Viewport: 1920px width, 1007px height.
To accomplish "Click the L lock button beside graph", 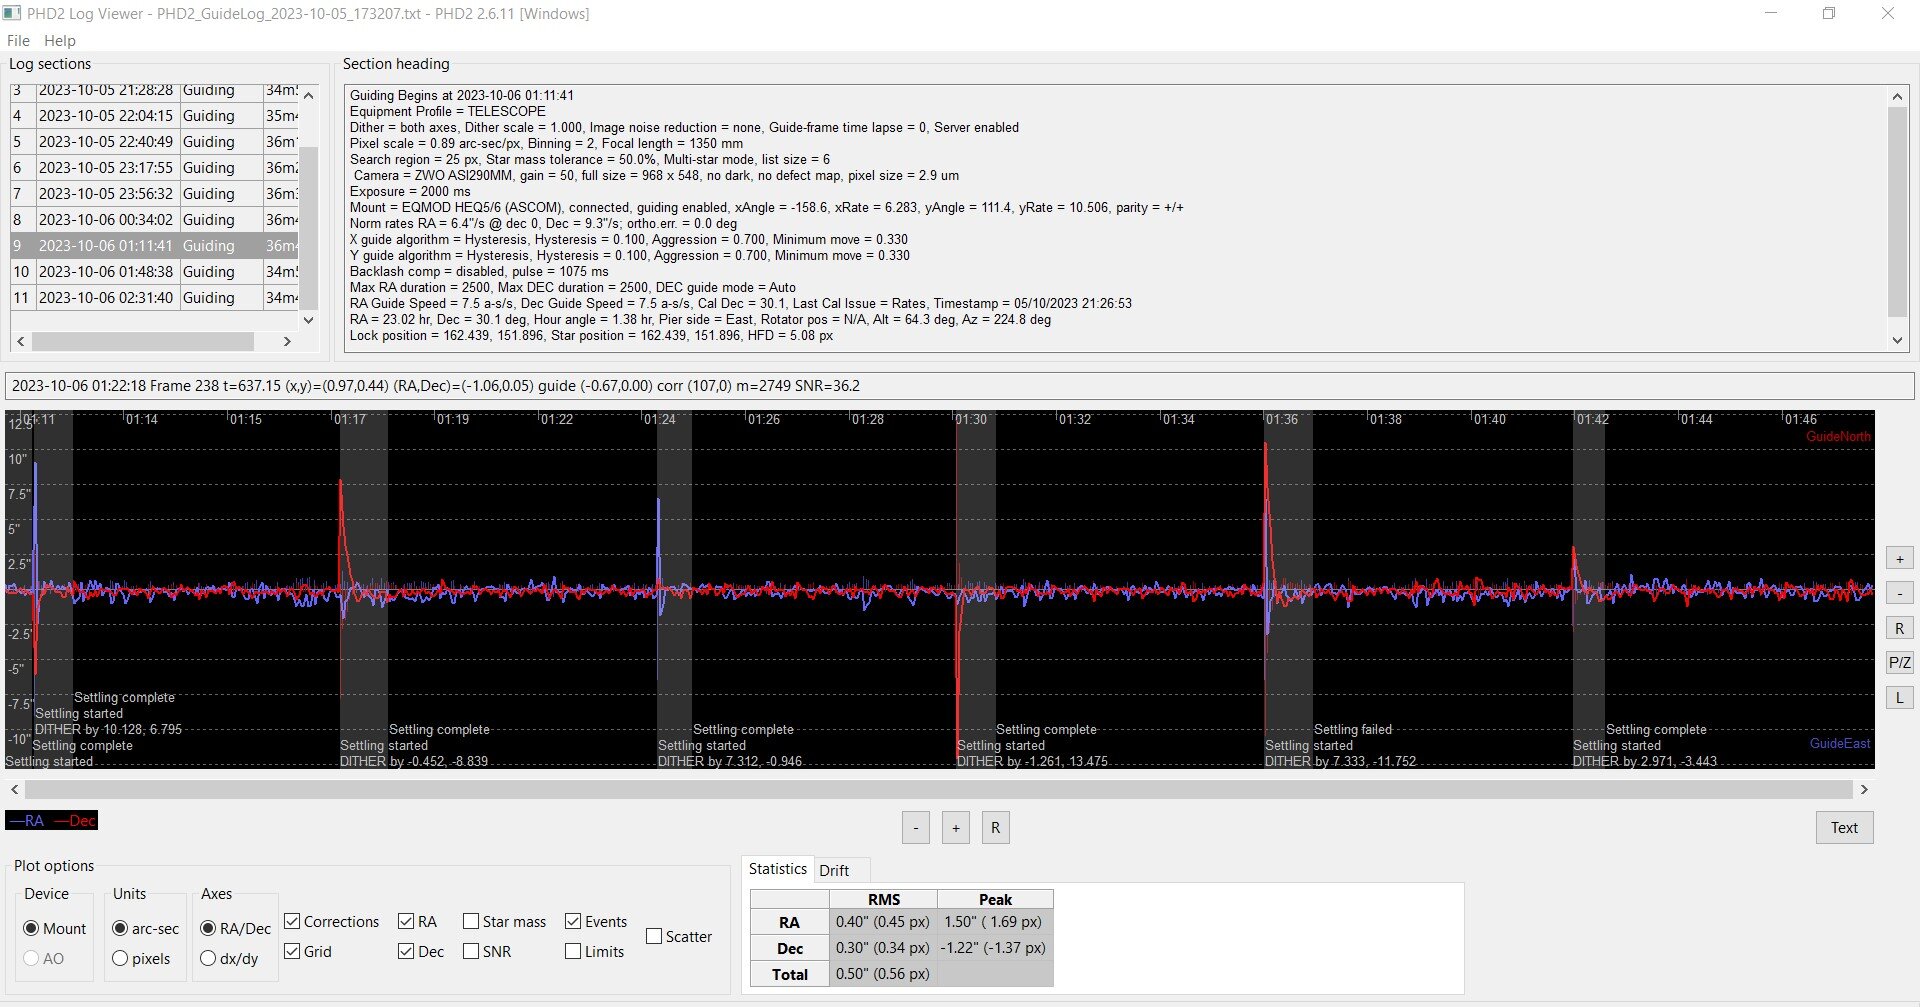I will pyautogui.click(x=1899, y=697).
